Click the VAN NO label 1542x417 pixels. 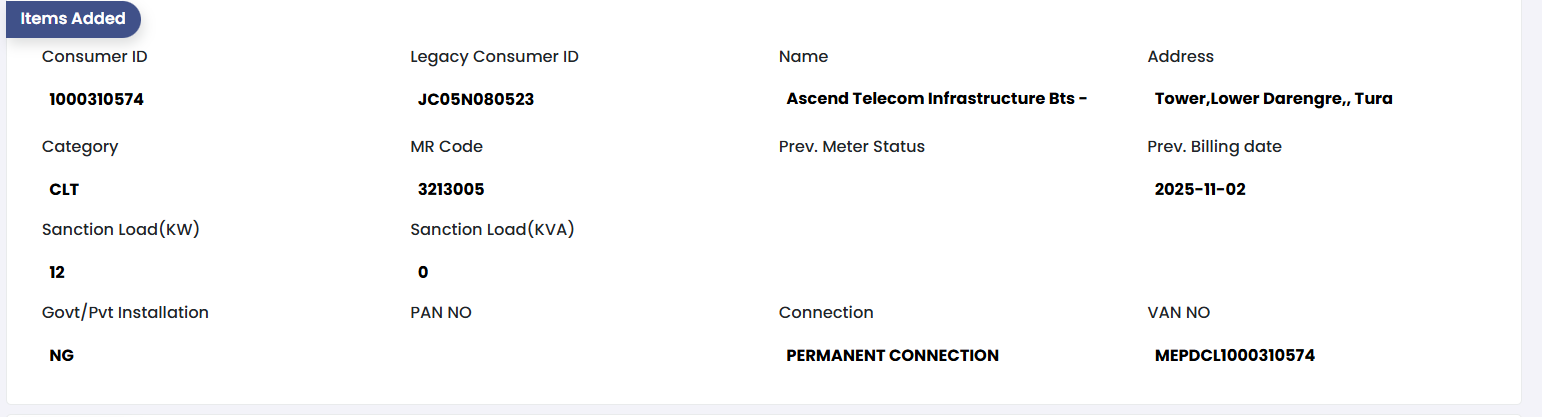pos(1178,313)
